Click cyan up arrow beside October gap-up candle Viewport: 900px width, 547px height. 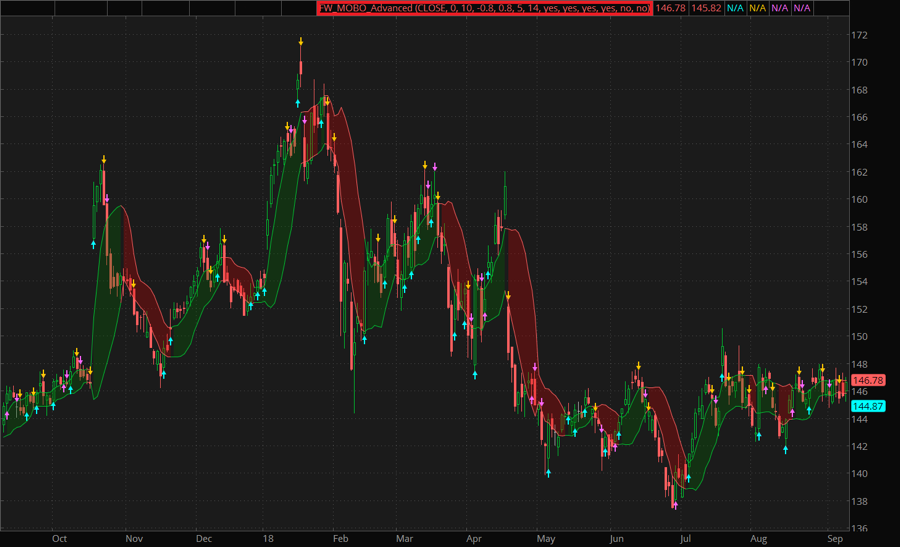pos(94,243)
